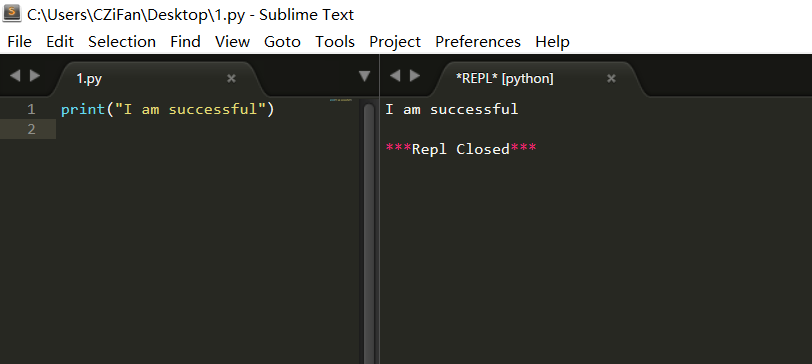This screenshot has height=364, width=812.
Task: Click the left pane vertical scrollbar
Action: point(369,233)
